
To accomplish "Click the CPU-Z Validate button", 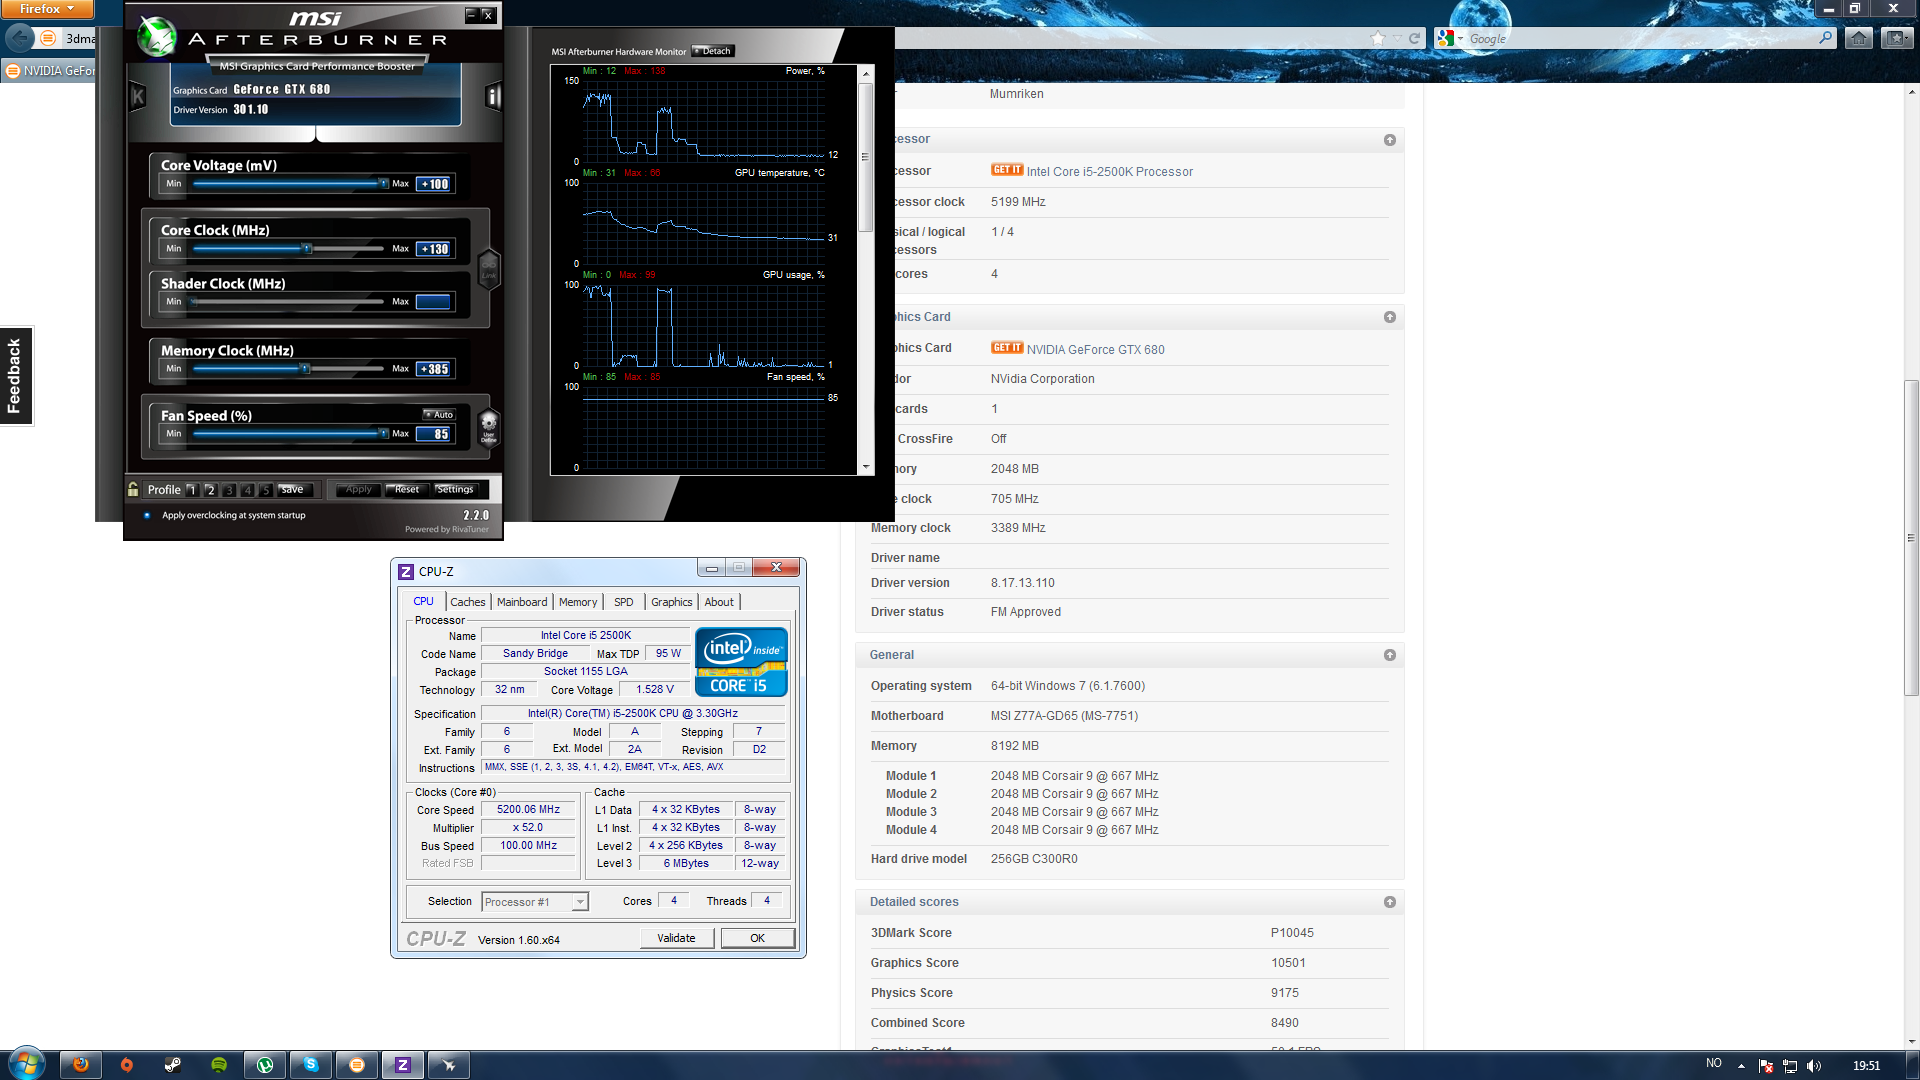I will coord(677,938).
